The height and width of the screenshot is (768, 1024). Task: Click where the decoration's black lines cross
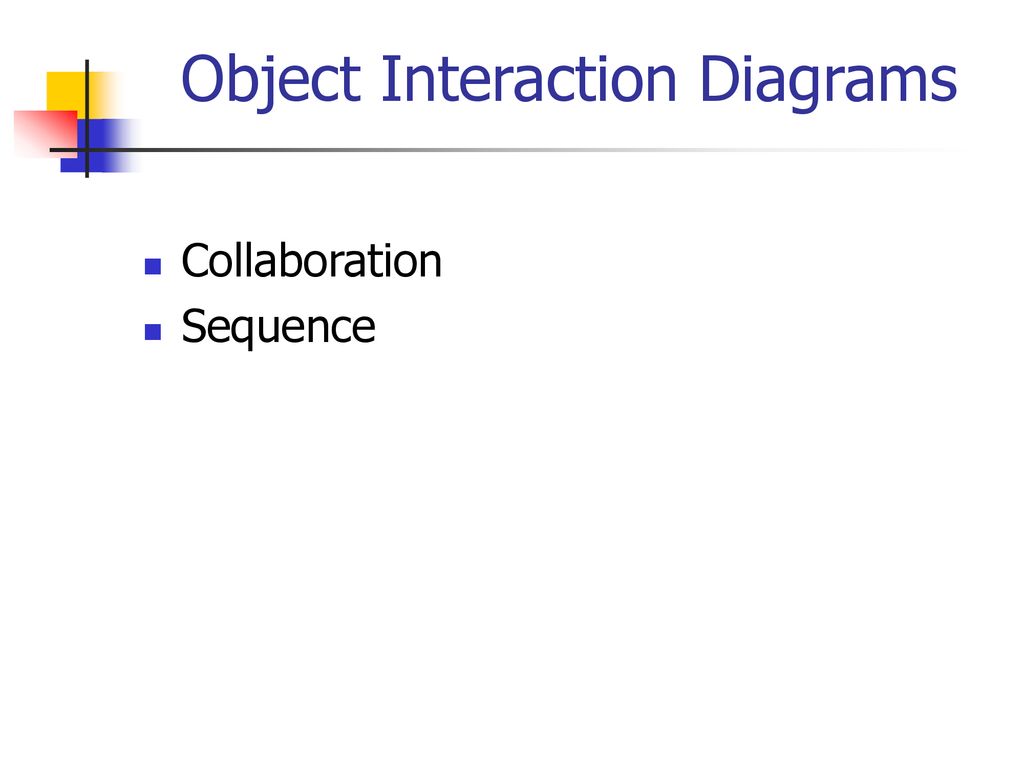pyautogui.click(x=87, y=150)
